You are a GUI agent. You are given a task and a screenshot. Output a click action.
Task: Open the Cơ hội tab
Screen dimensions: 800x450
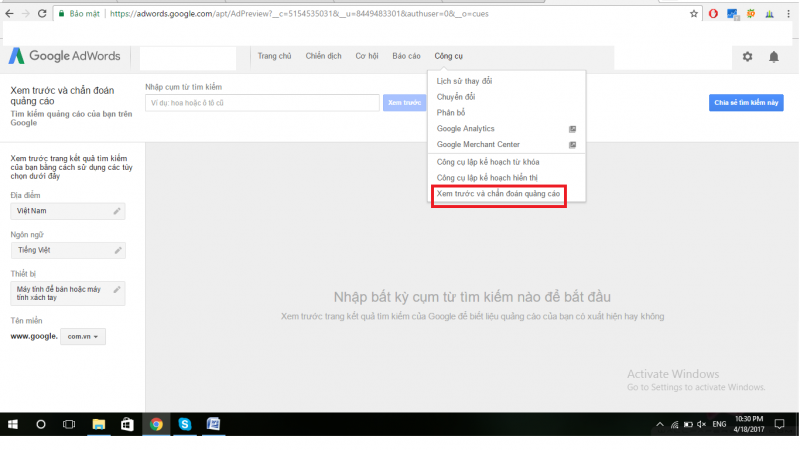click(x=367, y=56)
